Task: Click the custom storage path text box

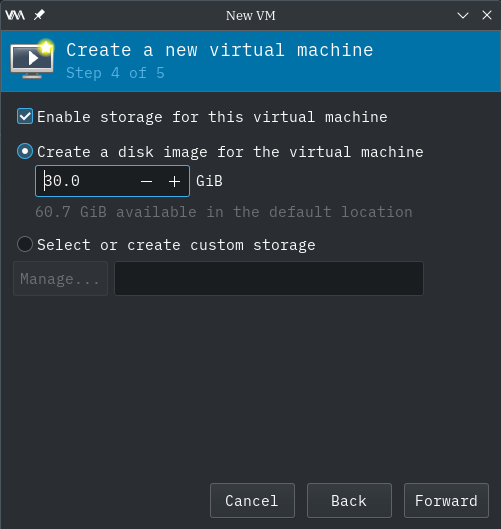Action: [269, 279]
